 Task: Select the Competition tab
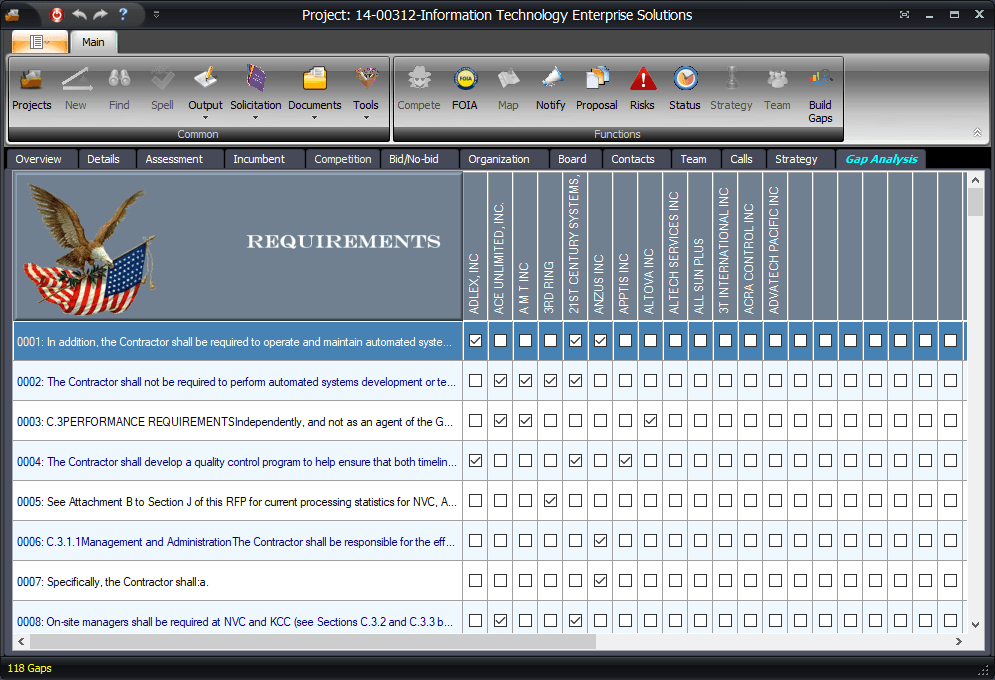342,159
